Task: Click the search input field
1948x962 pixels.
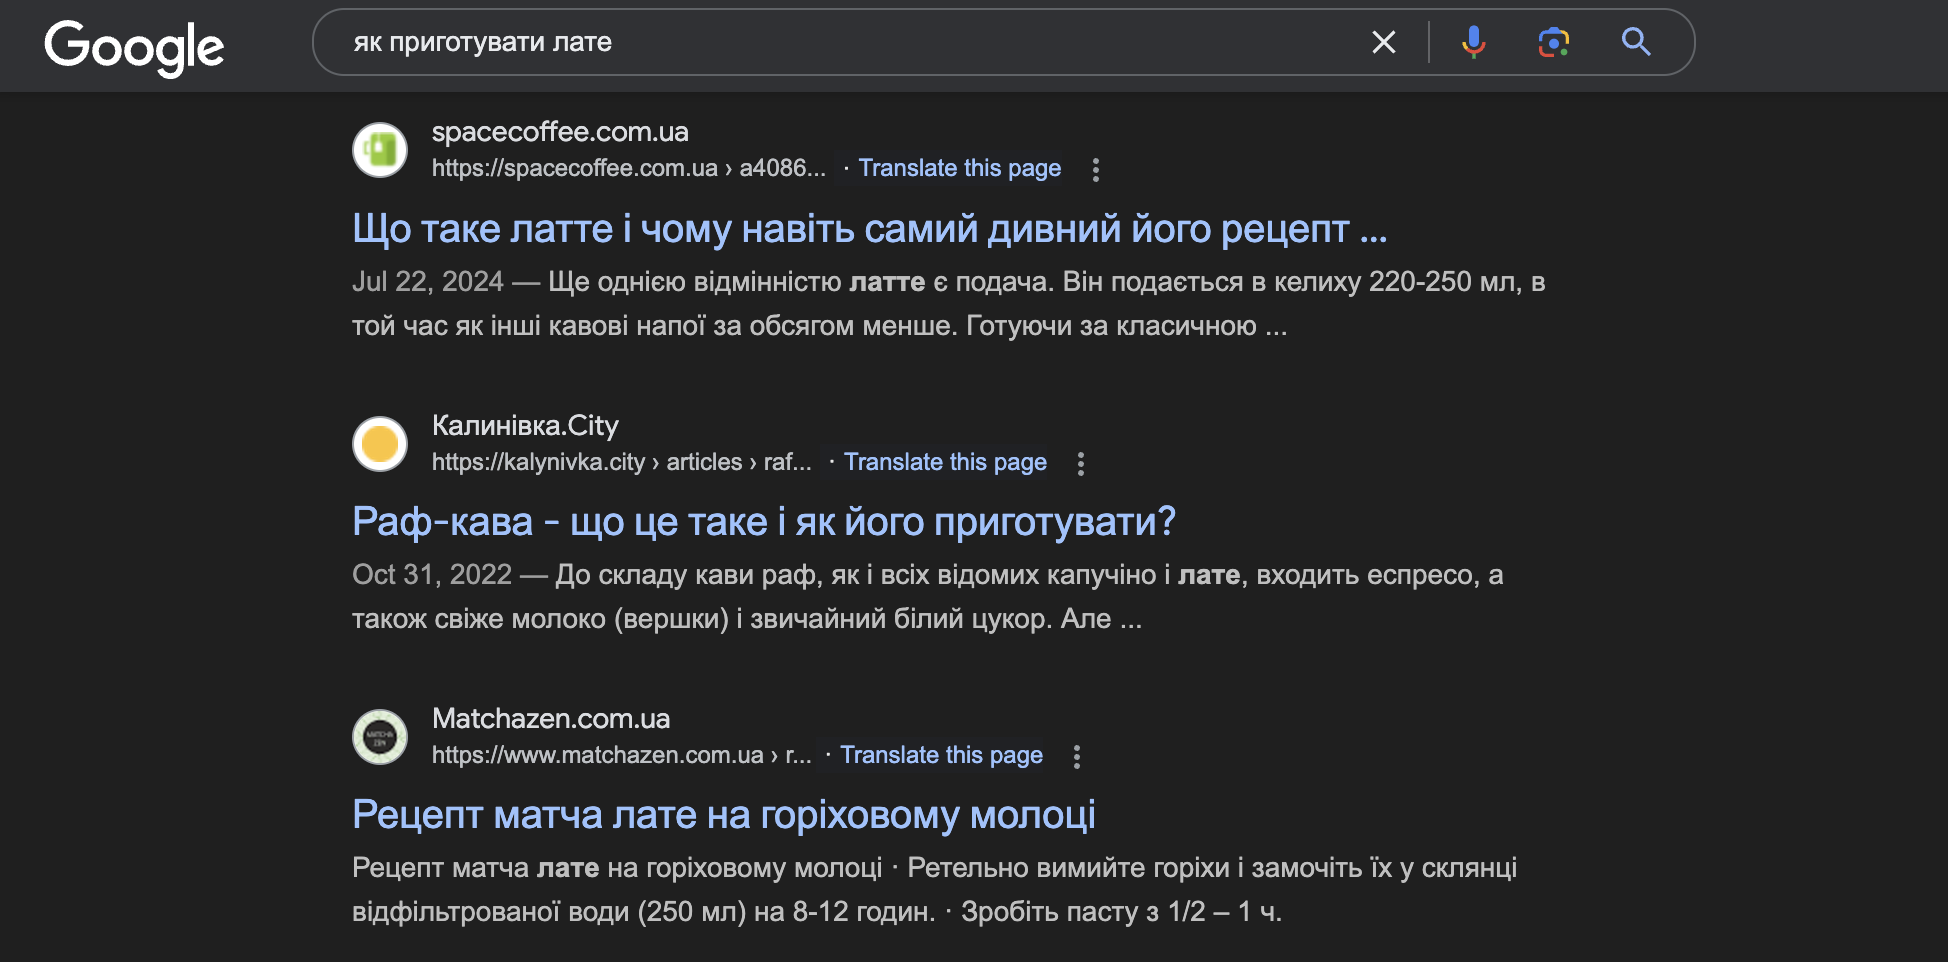Action: 850,42
